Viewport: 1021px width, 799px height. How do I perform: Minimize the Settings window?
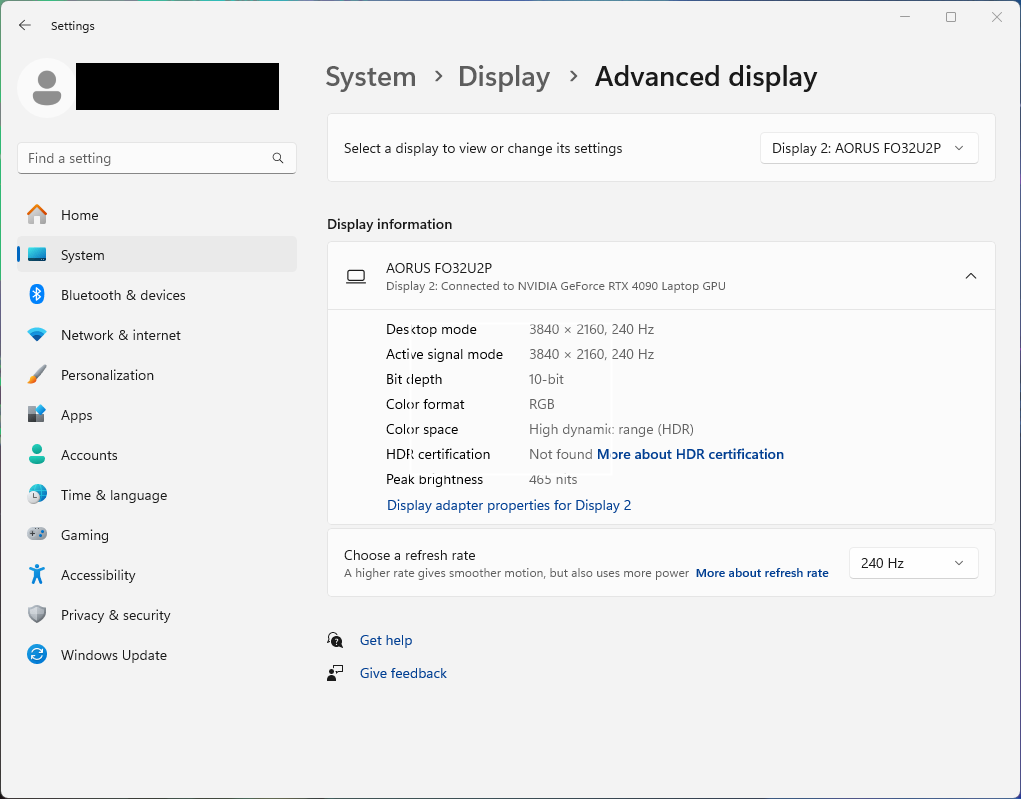tap(904, 17)
